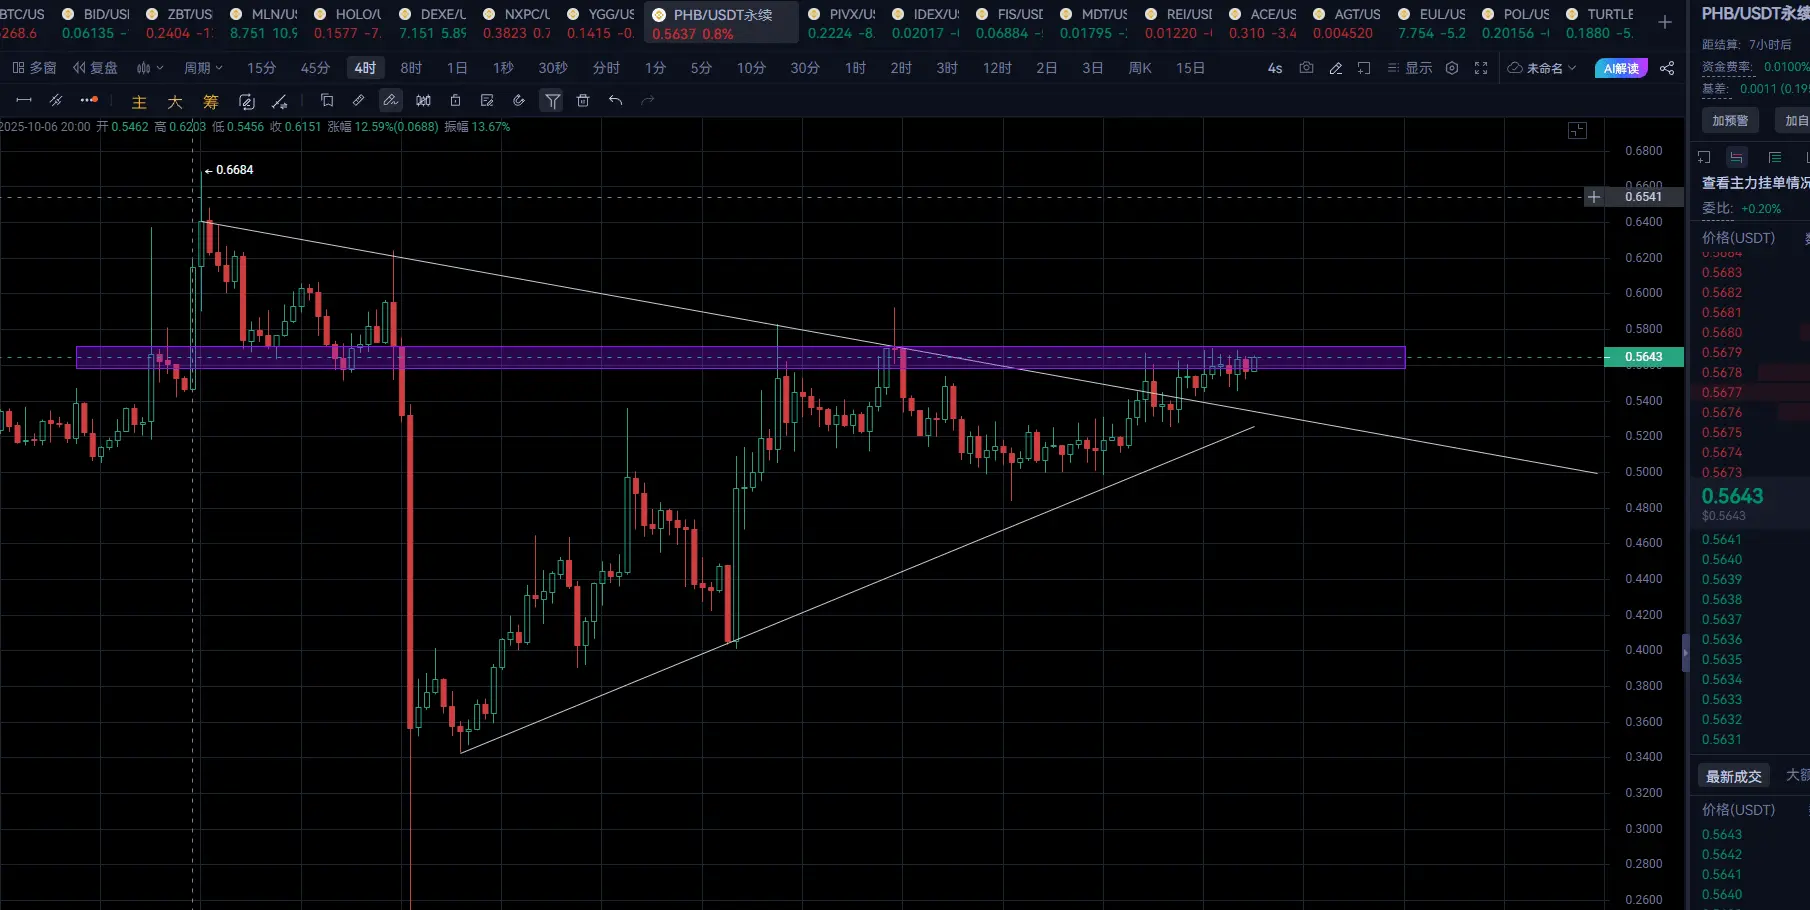
Task: Select the 1日 timeframe
Action: click(x=457, y=68)
